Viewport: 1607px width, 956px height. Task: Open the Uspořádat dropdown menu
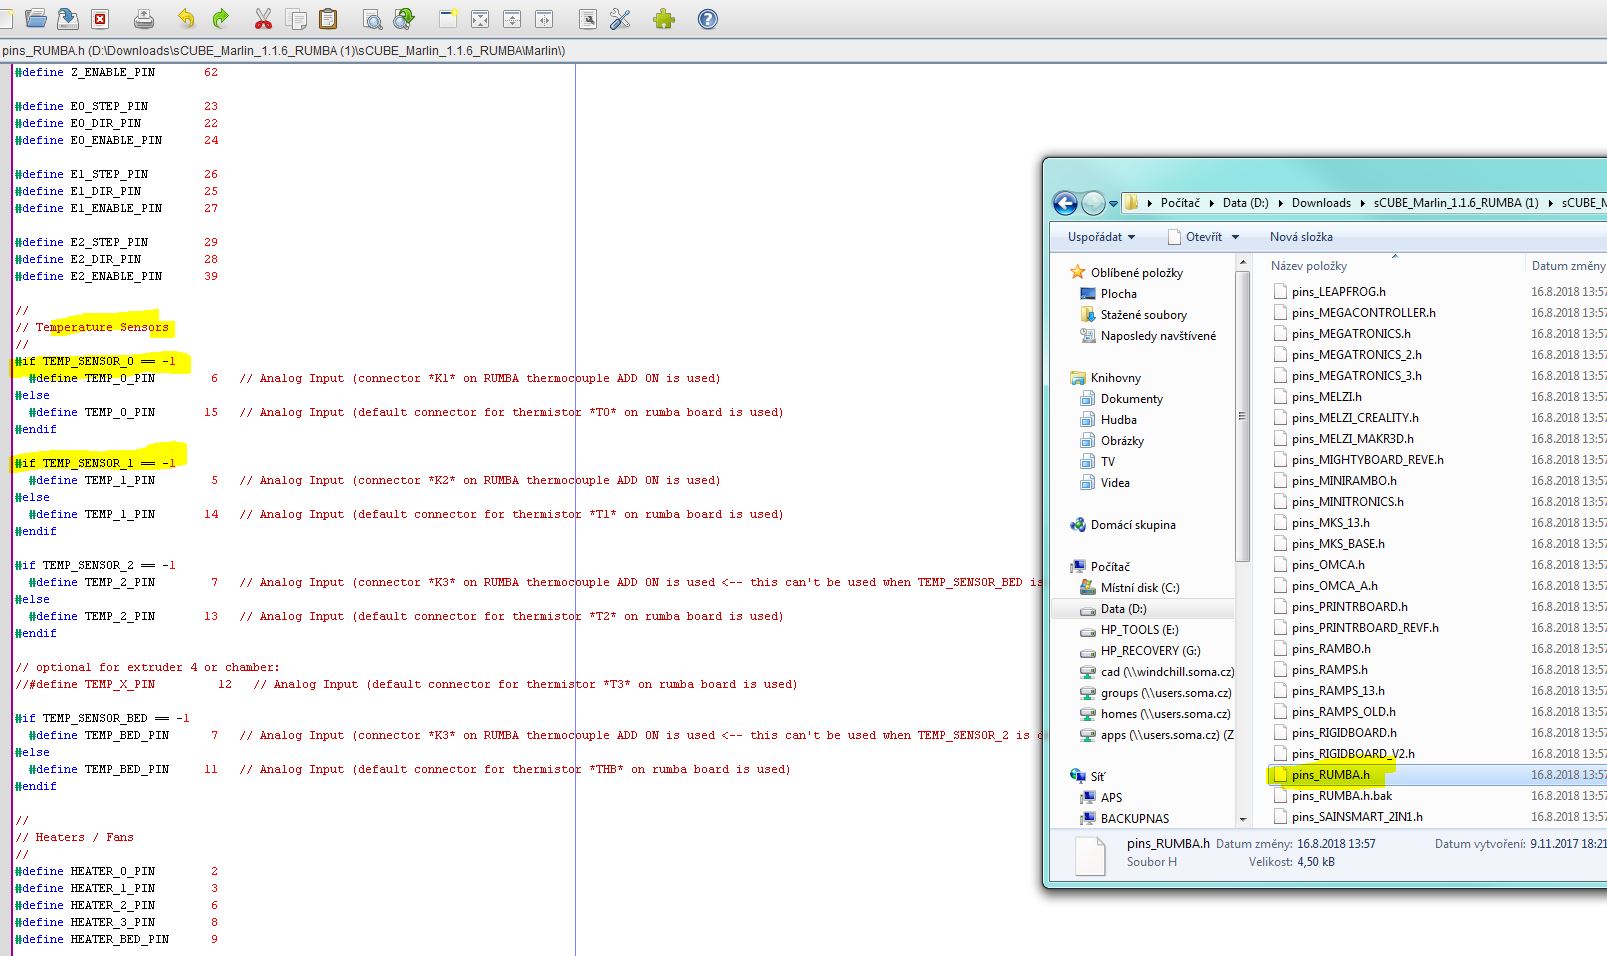coord(1101,237)
